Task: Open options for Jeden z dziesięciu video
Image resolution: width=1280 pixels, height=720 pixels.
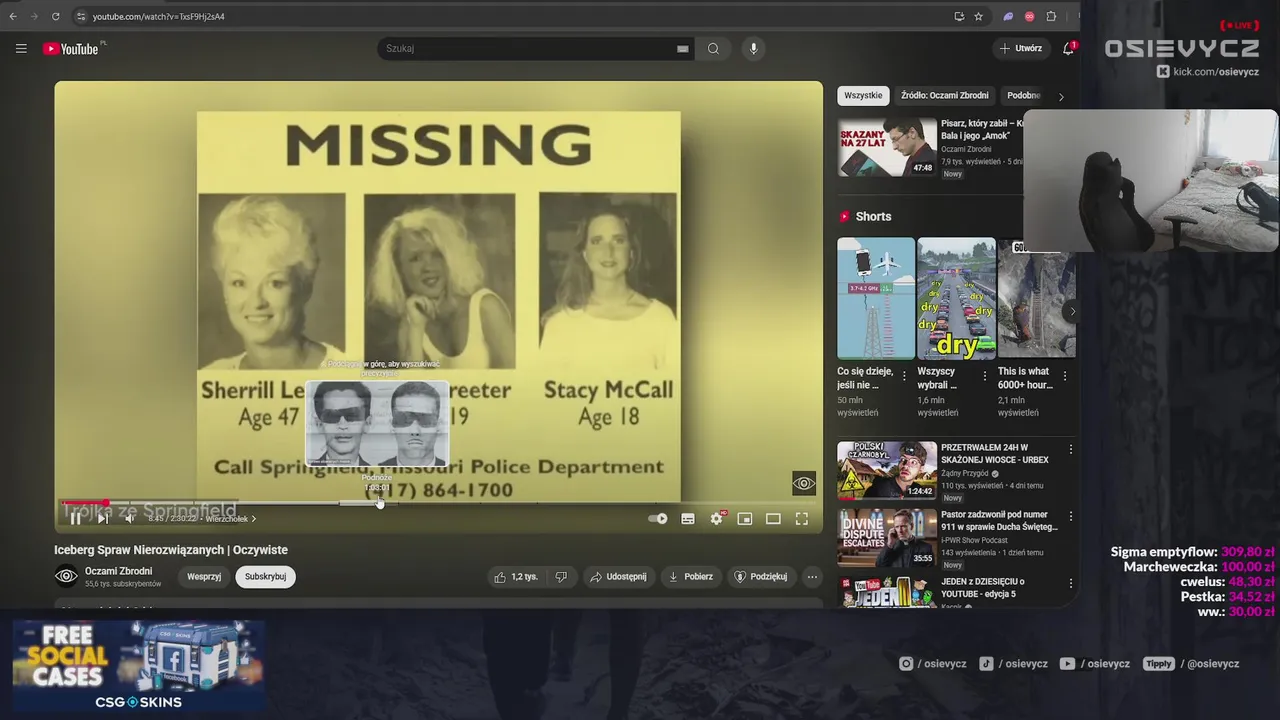Action: pyautogui.click(x=1070, y=583)
